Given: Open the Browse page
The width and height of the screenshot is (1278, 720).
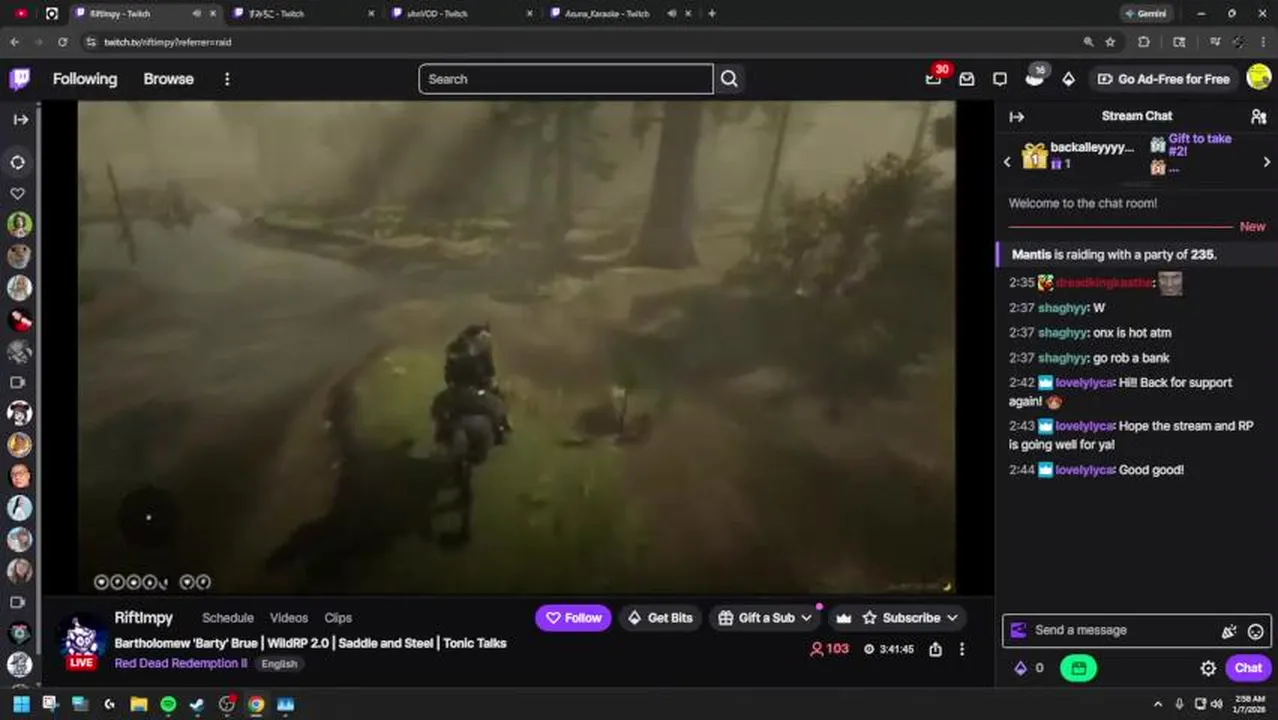Looking at the screenshot, I should [x=168, y=79].
